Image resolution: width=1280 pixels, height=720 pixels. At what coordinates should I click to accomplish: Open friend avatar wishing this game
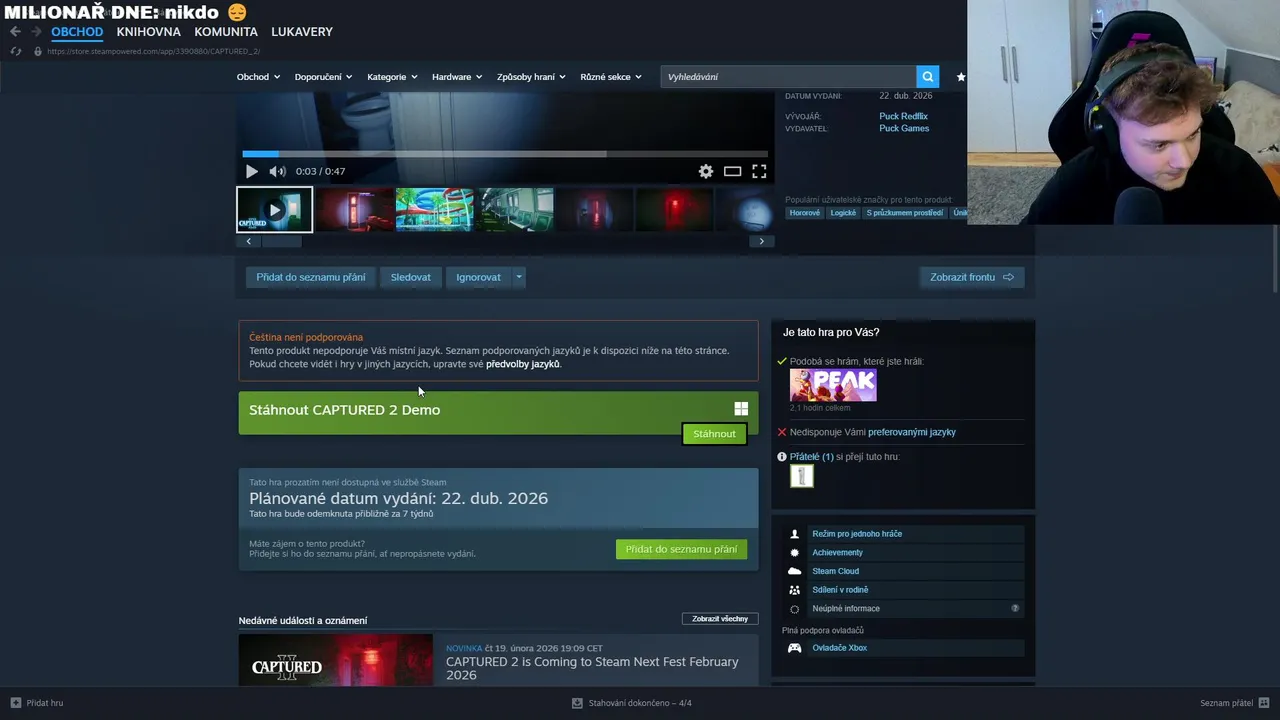[x=802, y=476]
